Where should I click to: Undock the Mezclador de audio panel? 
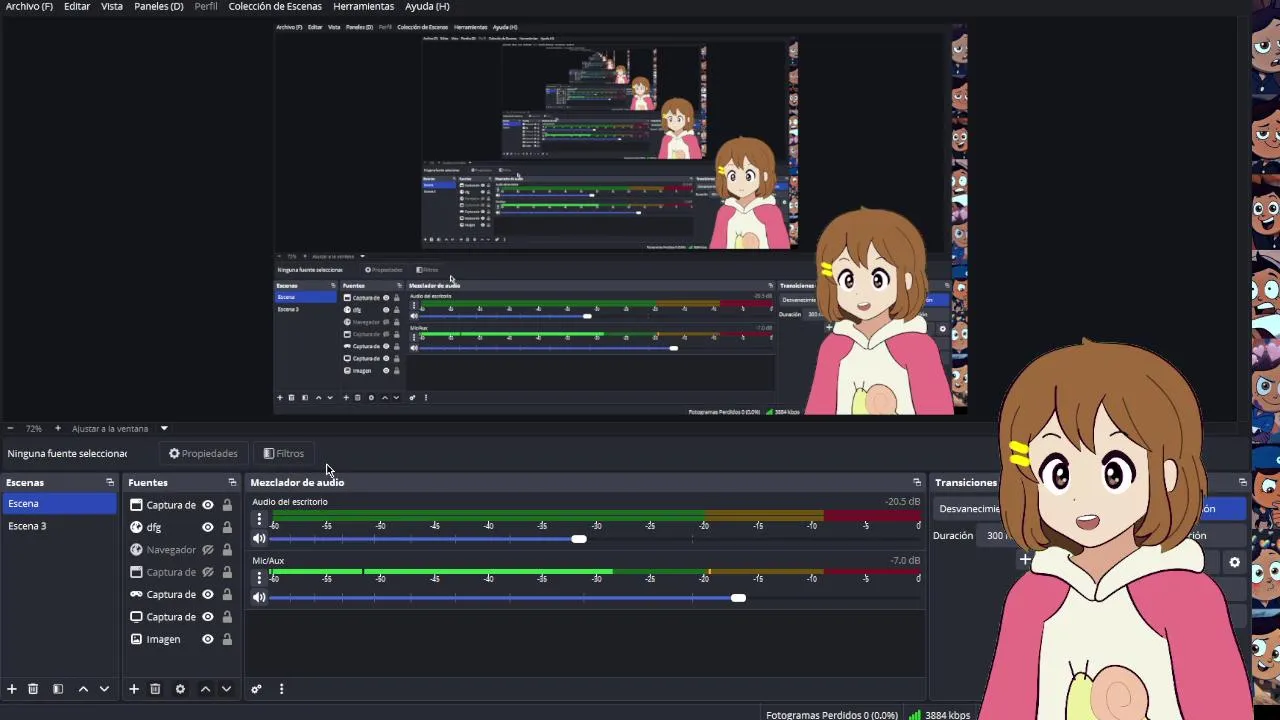(x=917, y=483)
